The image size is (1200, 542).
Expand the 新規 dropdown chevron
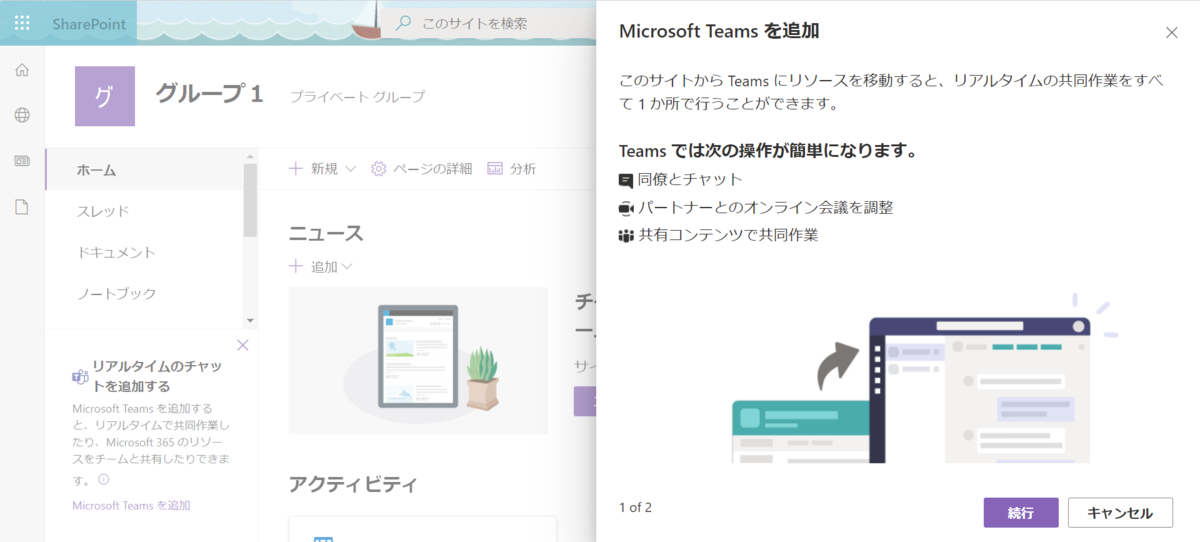350,169
